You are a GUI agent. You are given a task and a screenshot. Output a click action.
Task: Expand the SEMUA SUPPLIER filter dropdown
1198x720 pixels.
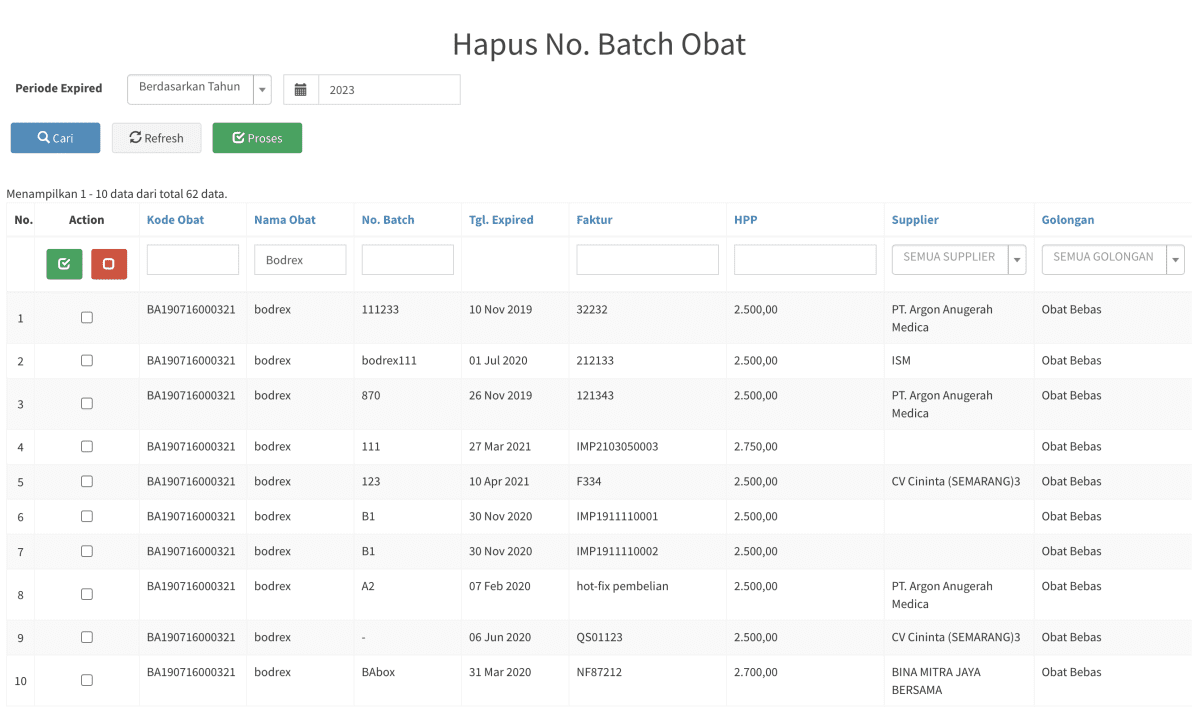tap(958, 259)
